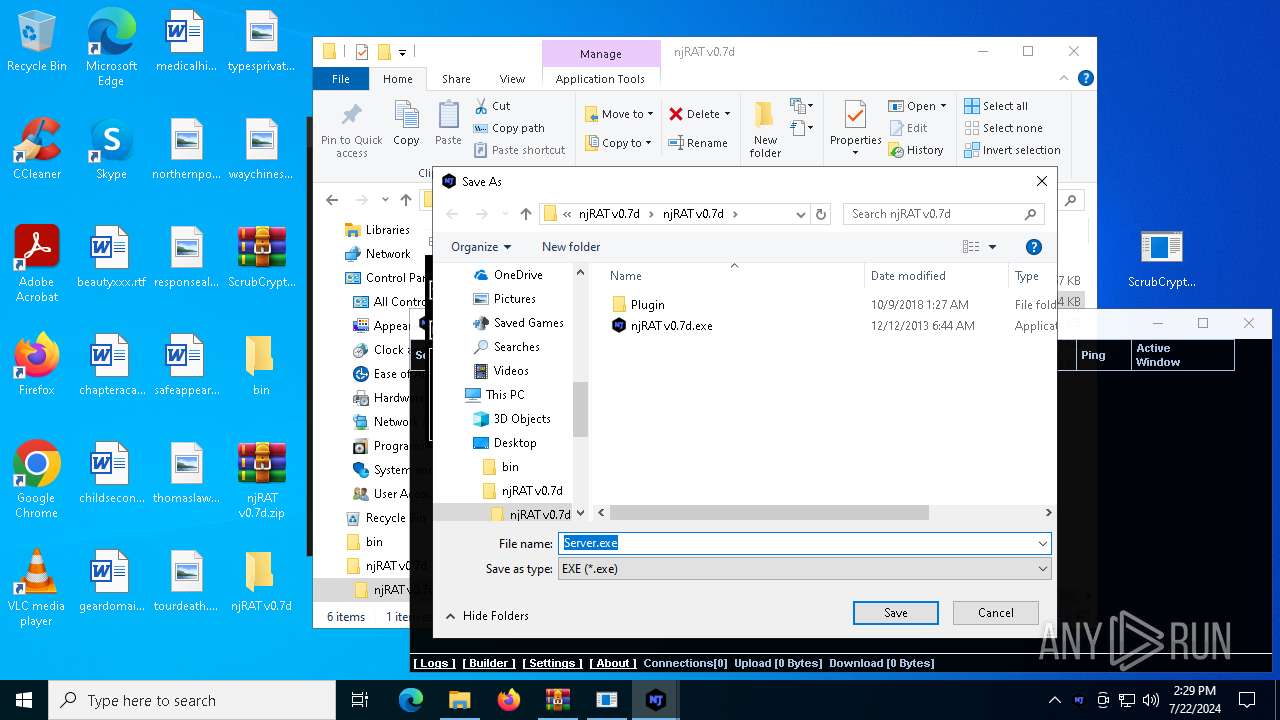Click the Save button in Save As dialog
This screenshot has width=1280, height=720.
pos(895,613)
